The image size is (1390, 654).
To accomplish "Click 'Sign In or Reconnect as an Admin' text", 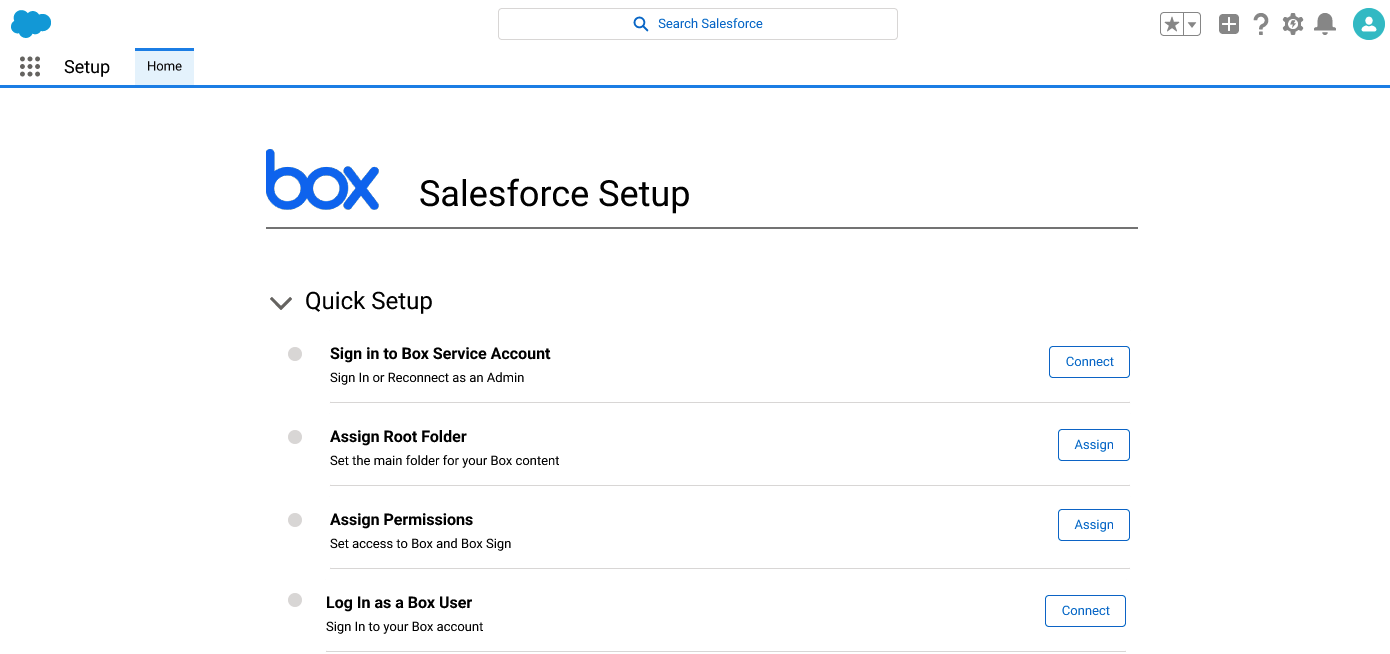I will [x=427, y=378].
